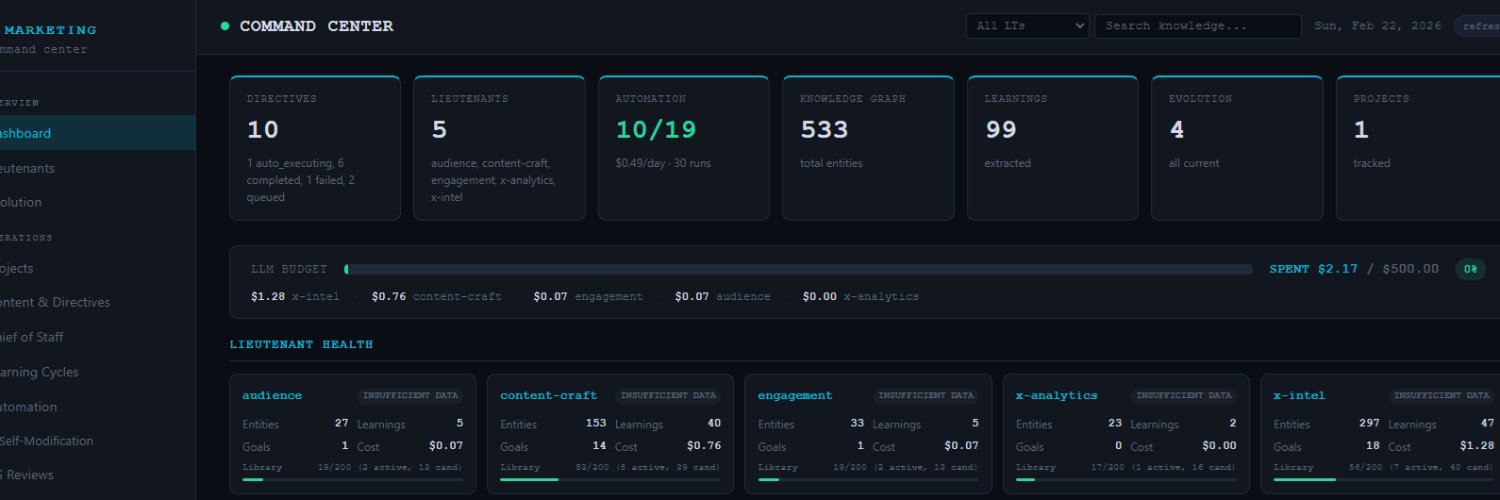Click engagement Entities value 33
This screenshot has height=500, width=1500.
pos(857,423)
